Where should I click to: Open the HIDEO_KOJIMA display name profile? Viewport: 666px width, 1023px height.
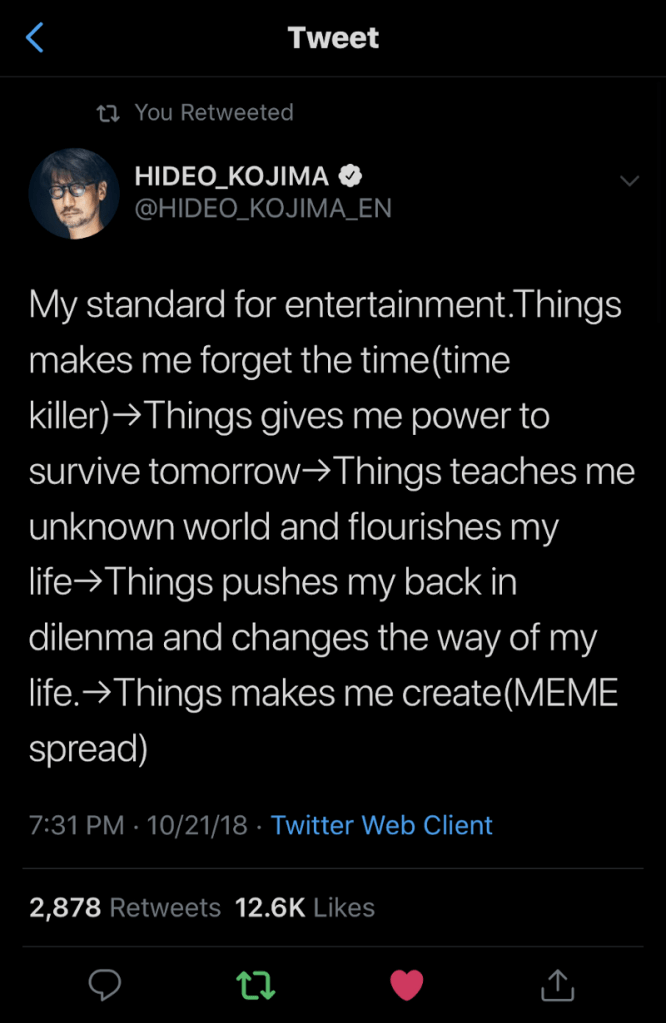(231, 177)
